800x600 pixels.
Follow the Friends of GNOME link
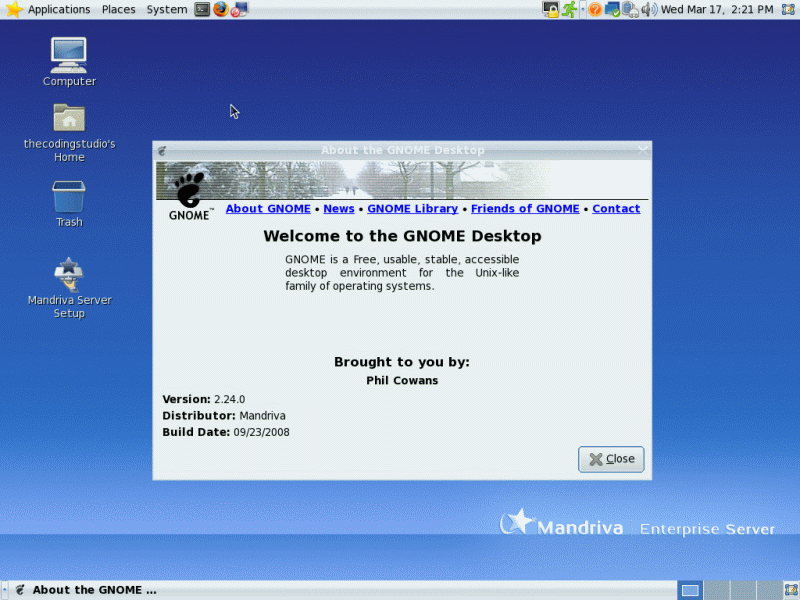525,208
